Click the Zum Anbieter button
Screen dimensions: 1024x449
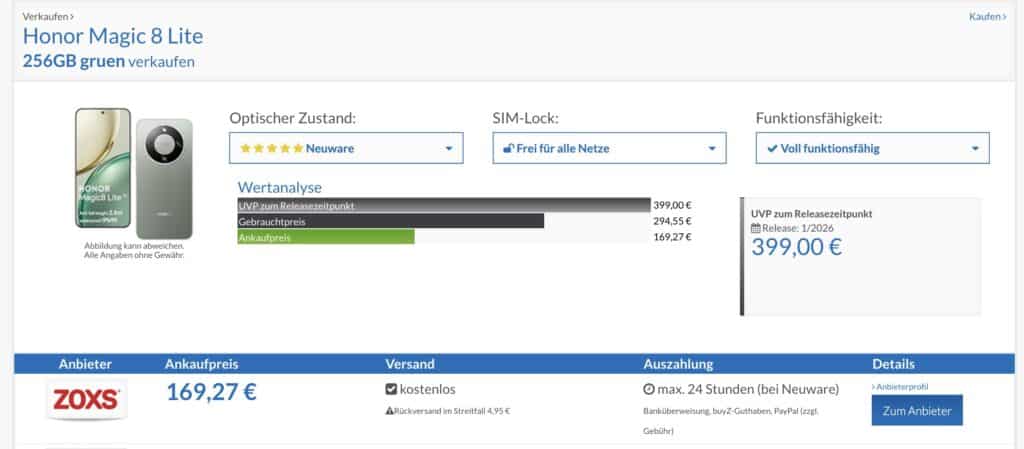pos(917,410)
